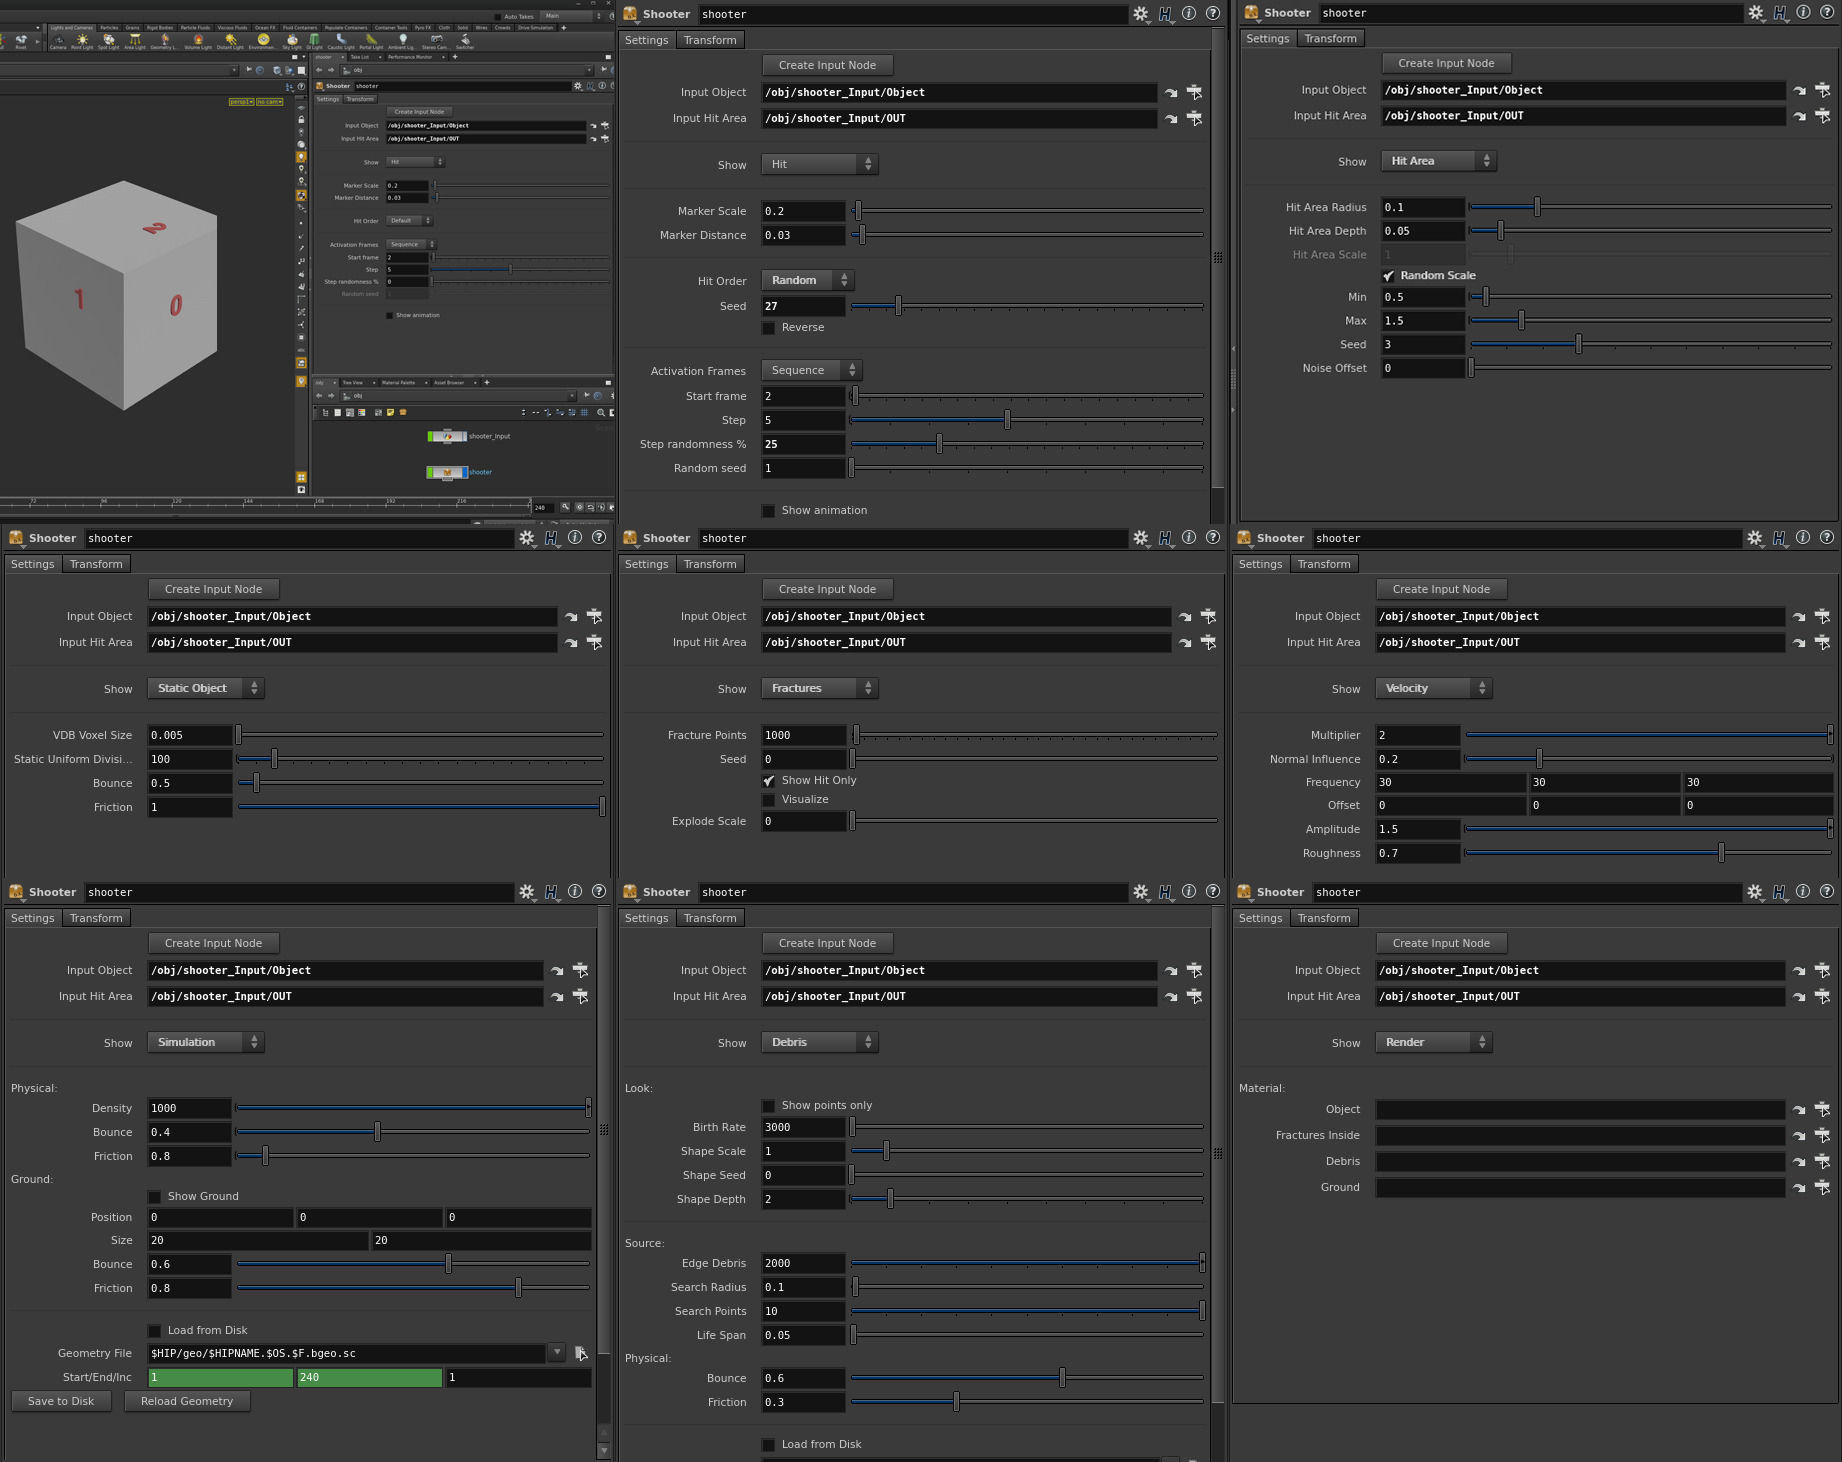Click Step randomness % slider handle
Screen dimensions: 1842x1462
point(939,444)
